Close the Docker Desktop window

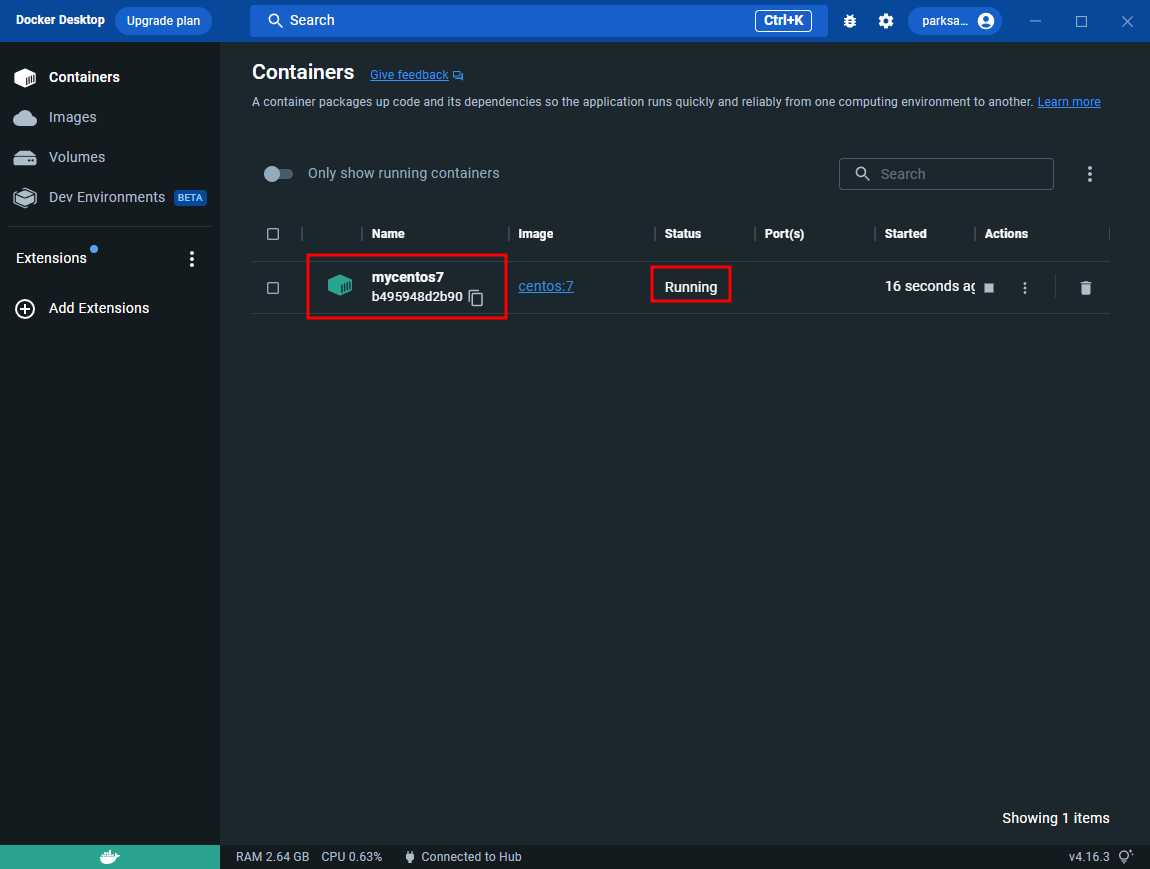pos(1127,21)
